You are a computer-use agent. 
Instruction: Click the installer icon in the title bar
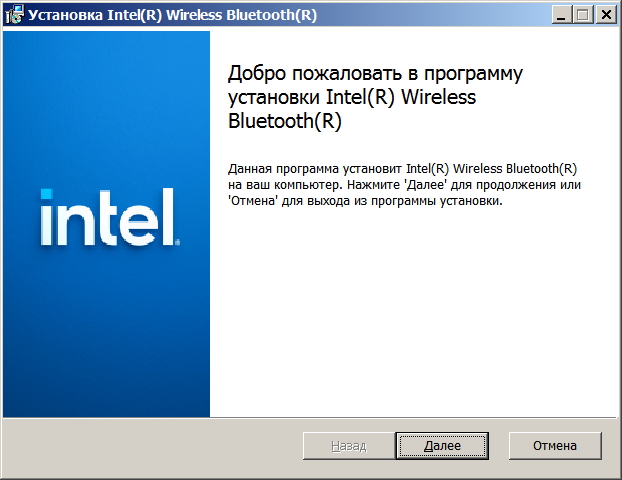point(14,14)
